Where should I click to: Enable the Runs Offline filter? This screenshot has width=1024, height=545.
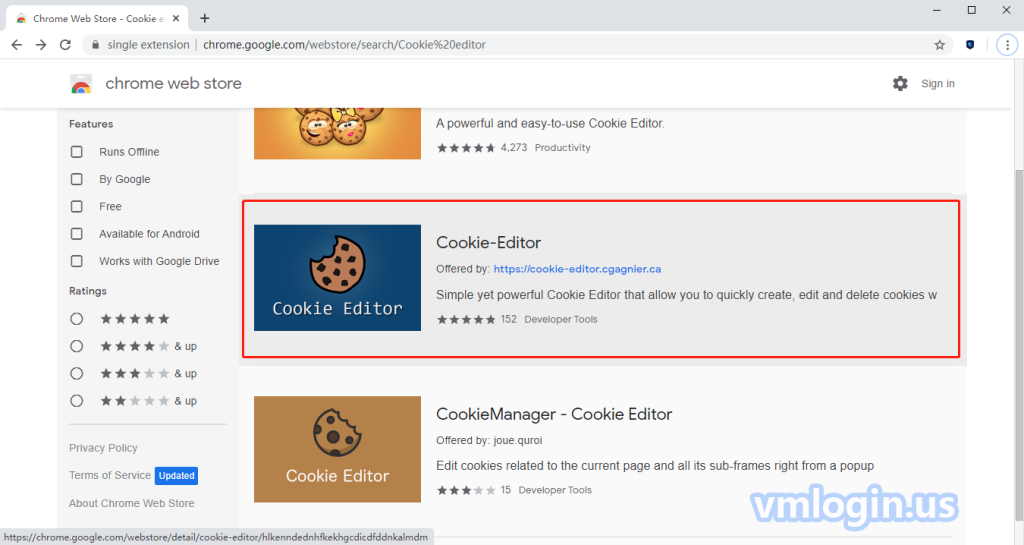pos(77,151)
